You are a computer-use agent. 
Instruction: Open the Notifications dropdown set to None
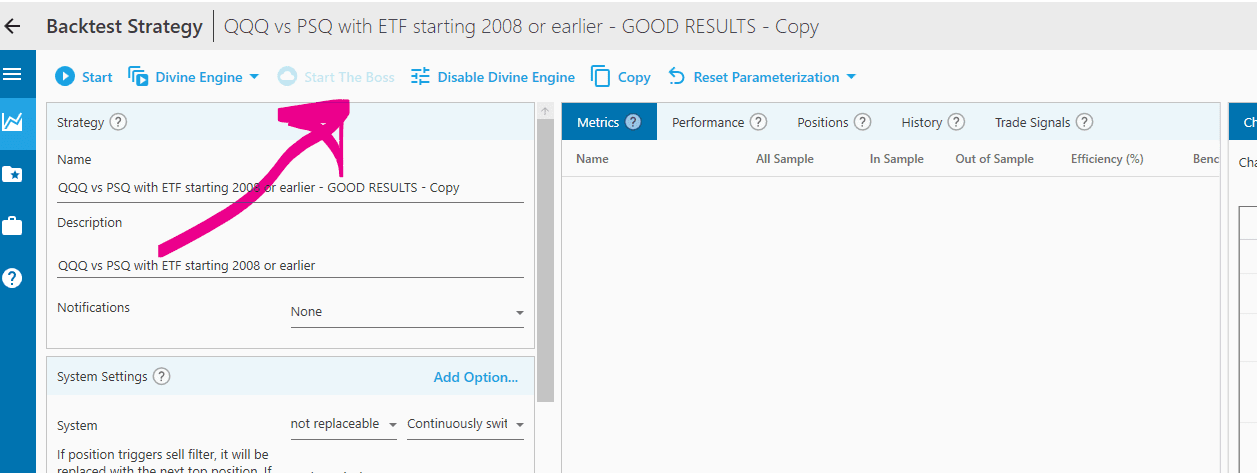[x=406, y=312]
